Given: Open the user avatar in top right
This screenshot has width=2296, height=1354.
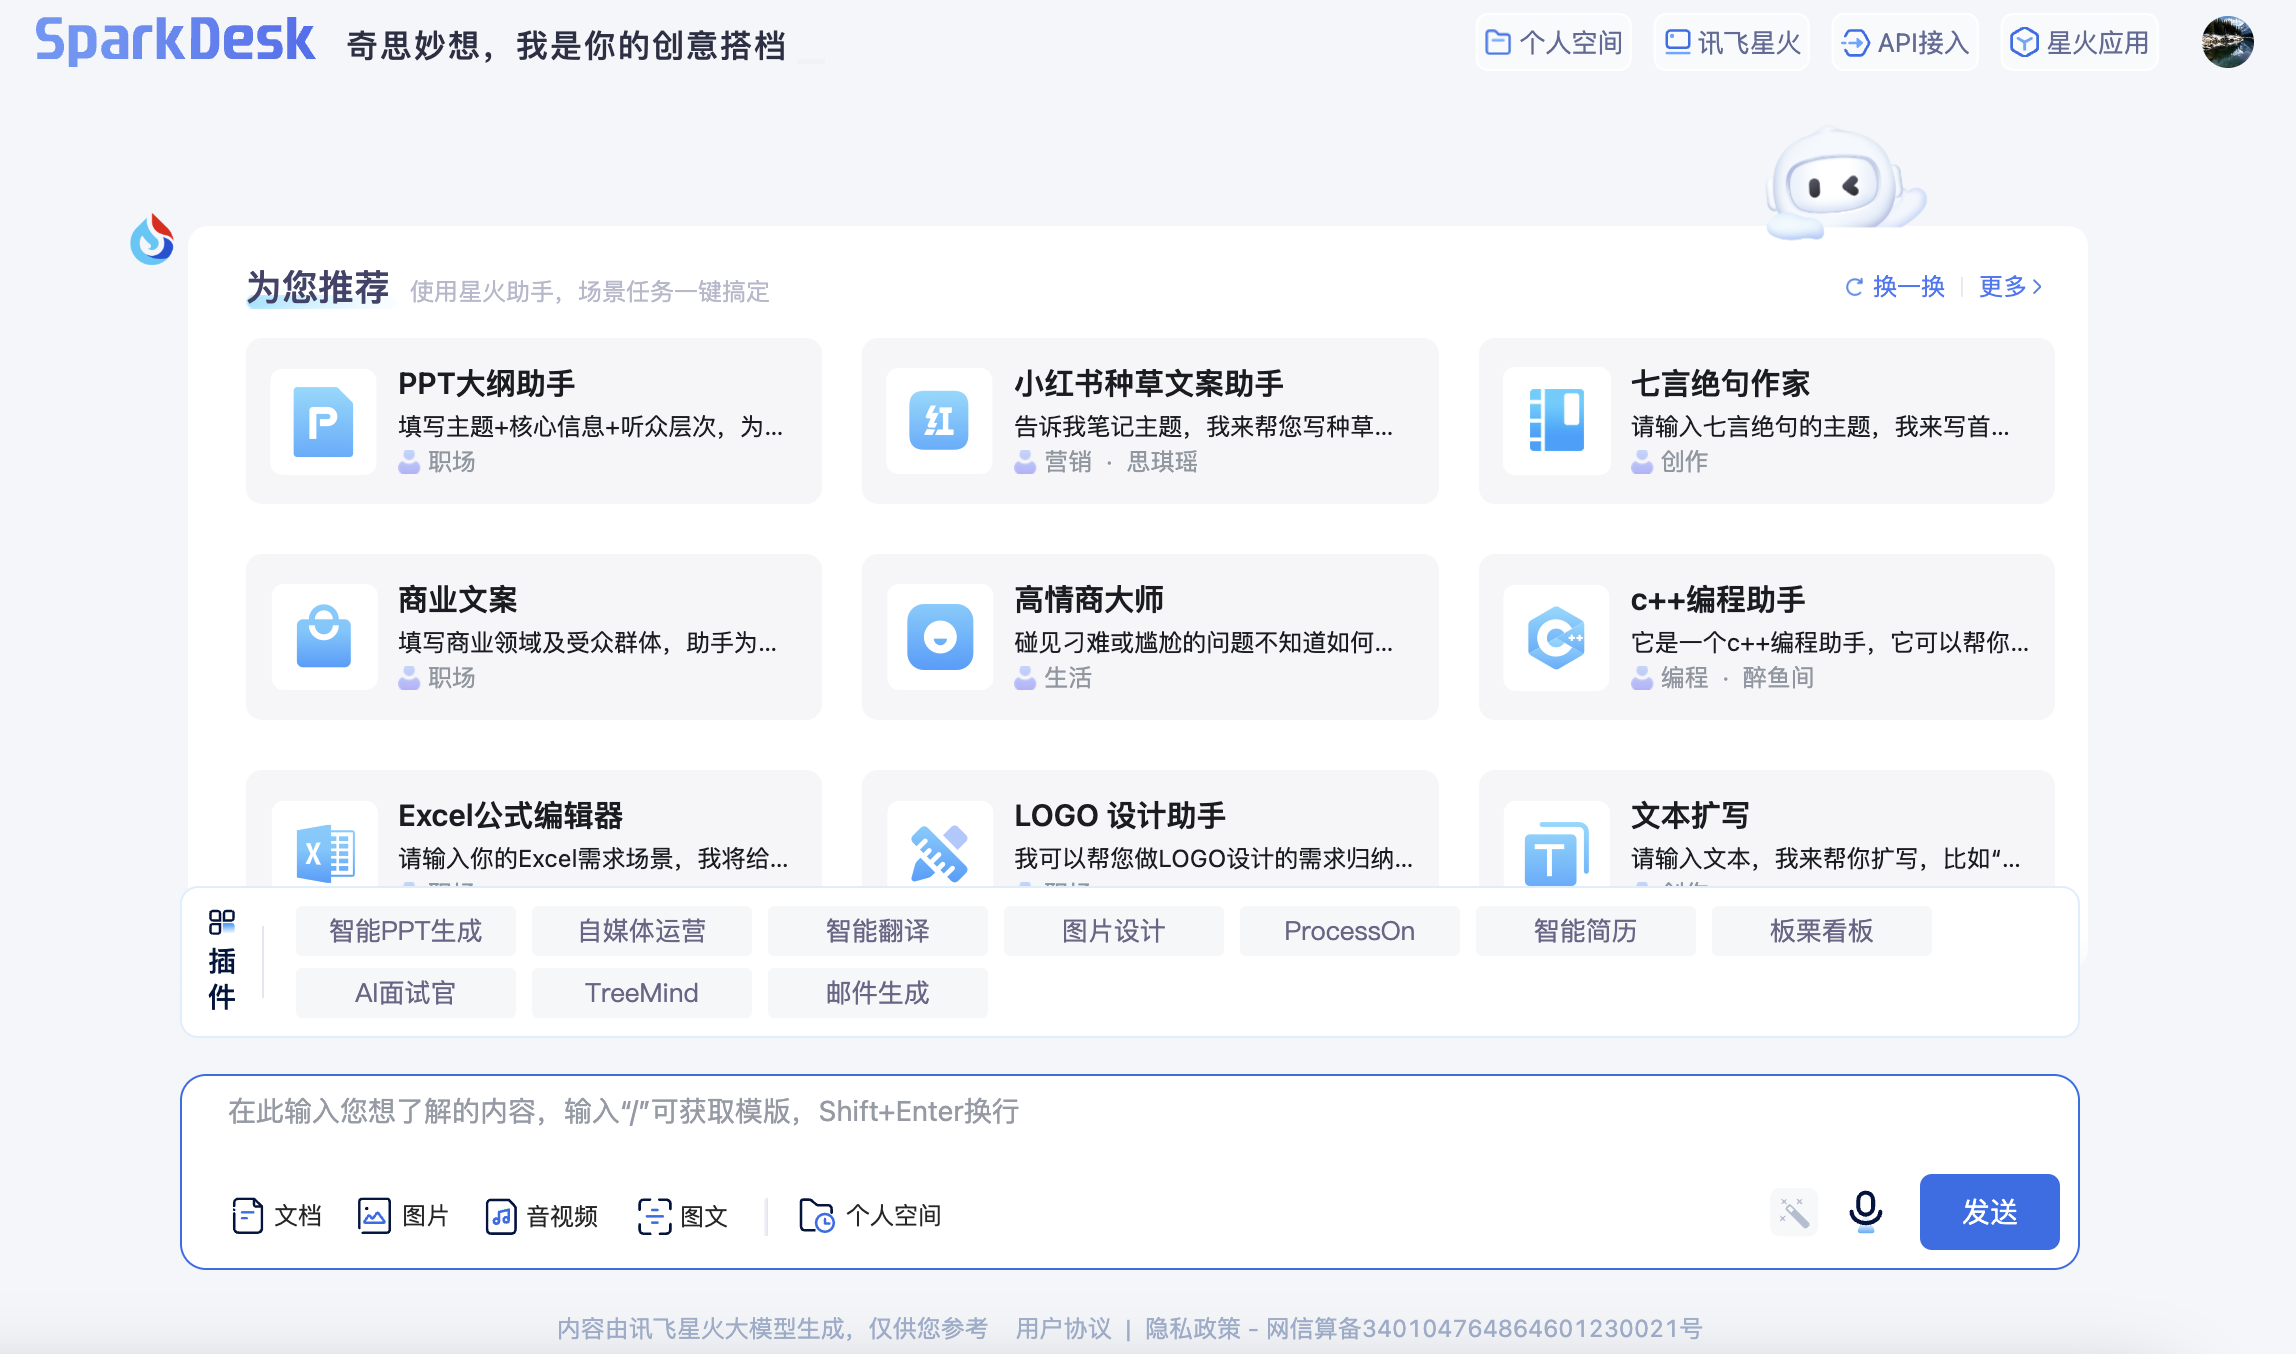Looking at the screenshot, I should tap(2227, 42).
